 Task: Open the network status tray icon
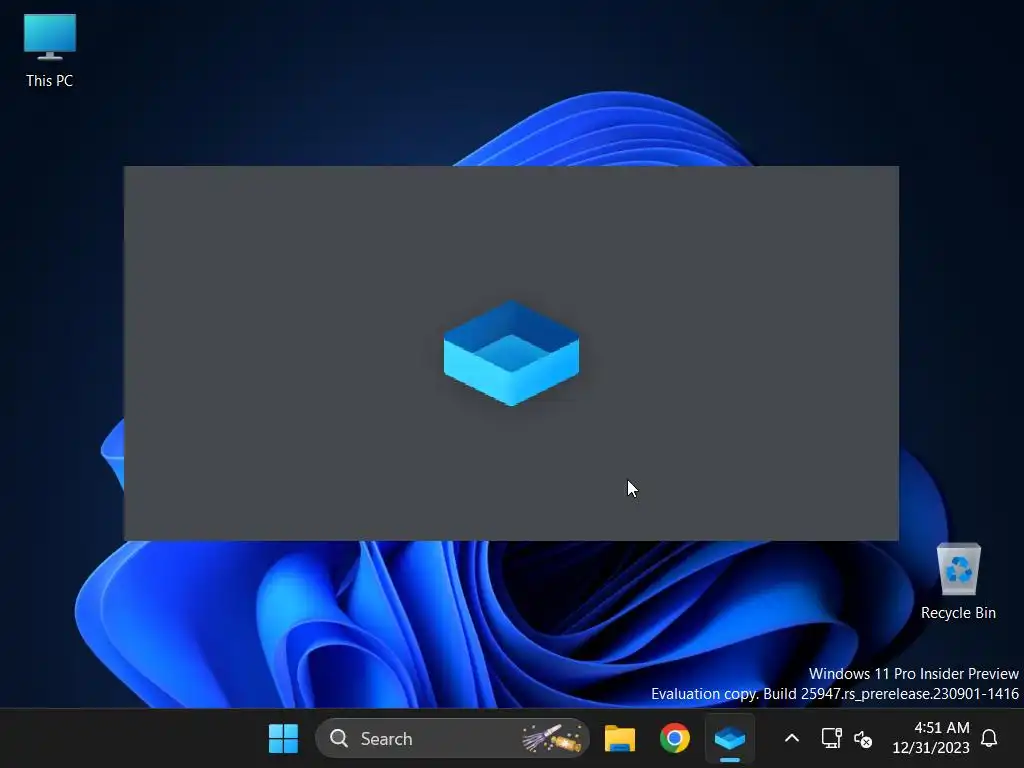(831, 739)
